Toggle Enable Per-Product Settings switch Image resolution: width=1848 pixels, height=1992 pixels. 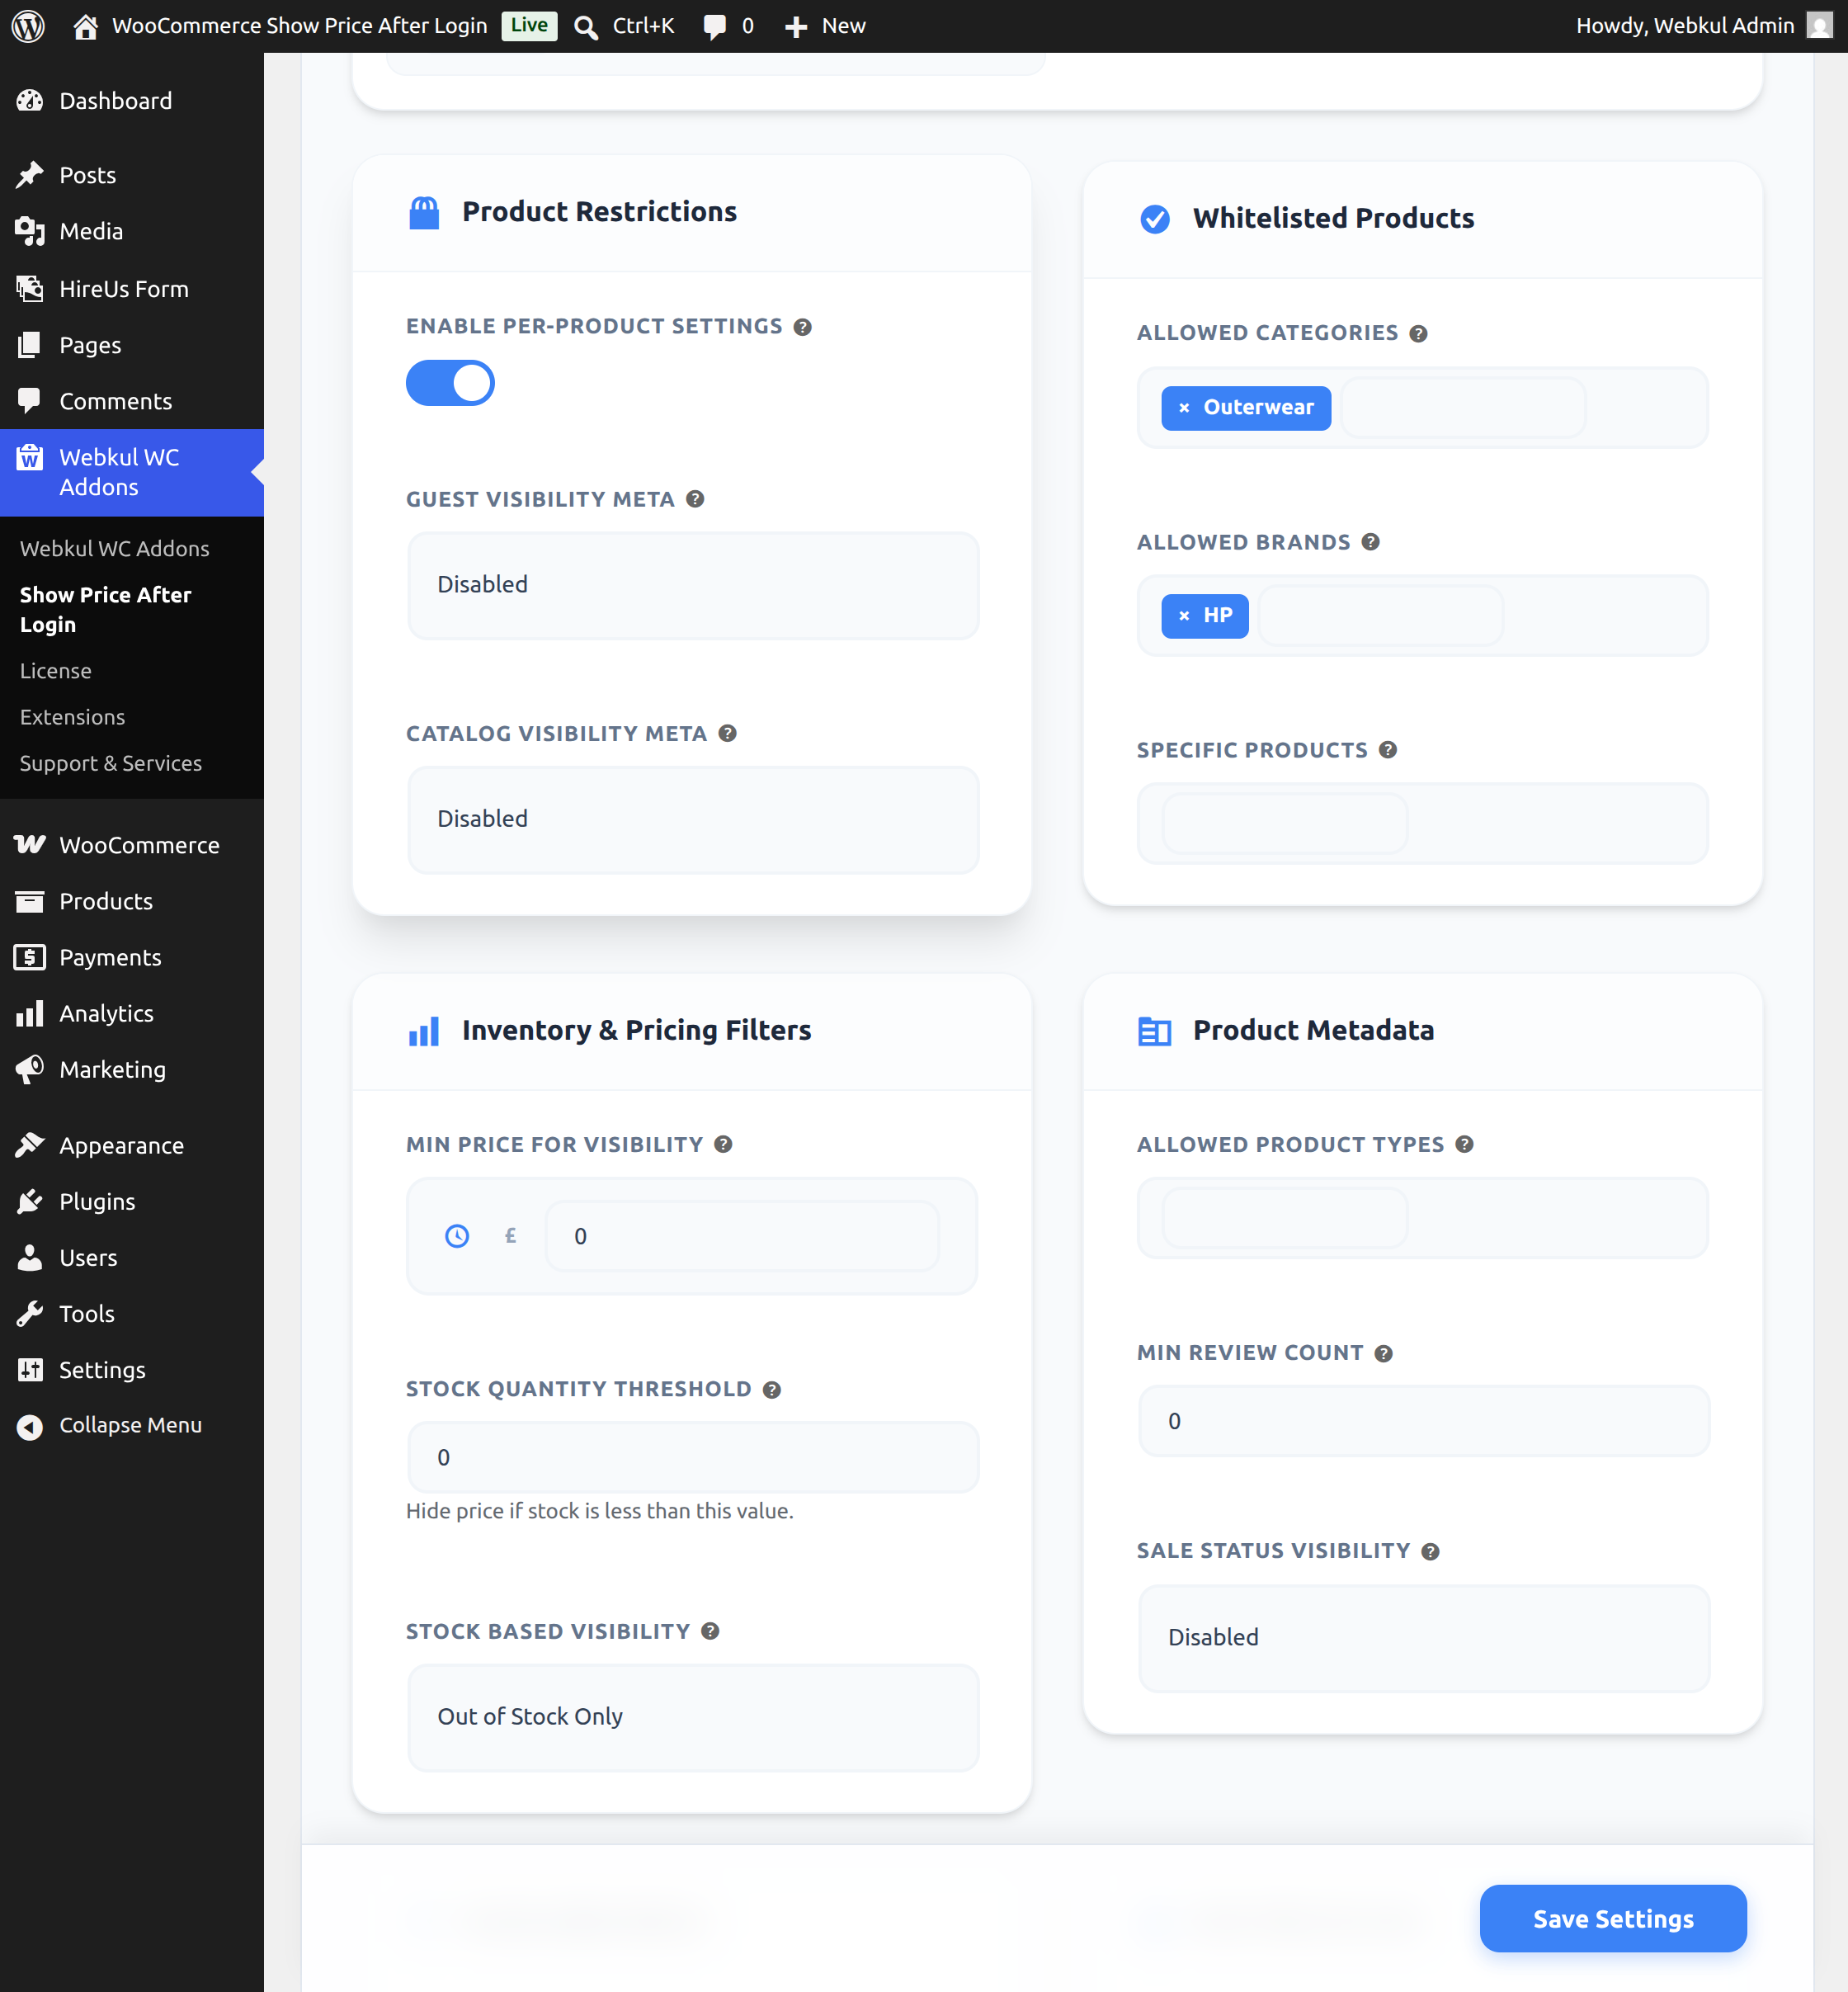tap(450, 383)
